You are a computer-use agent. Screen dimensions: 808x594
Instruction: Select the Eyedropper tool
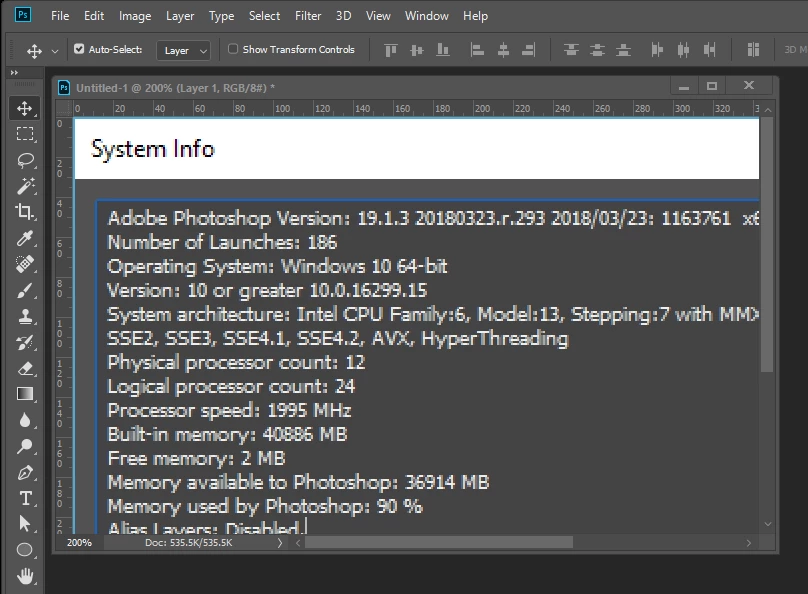pos(24,238)
